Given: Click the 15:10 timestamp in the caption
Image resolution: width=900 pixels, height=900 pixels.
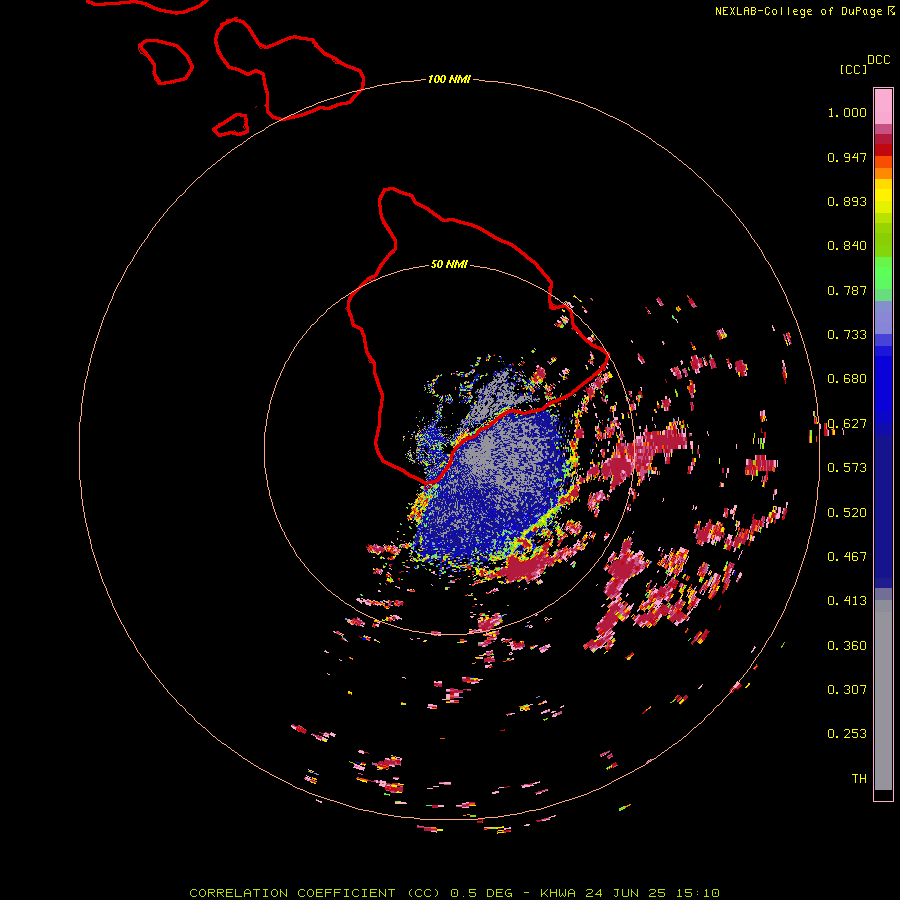Looking at the screenshot, I should (697, 893).
